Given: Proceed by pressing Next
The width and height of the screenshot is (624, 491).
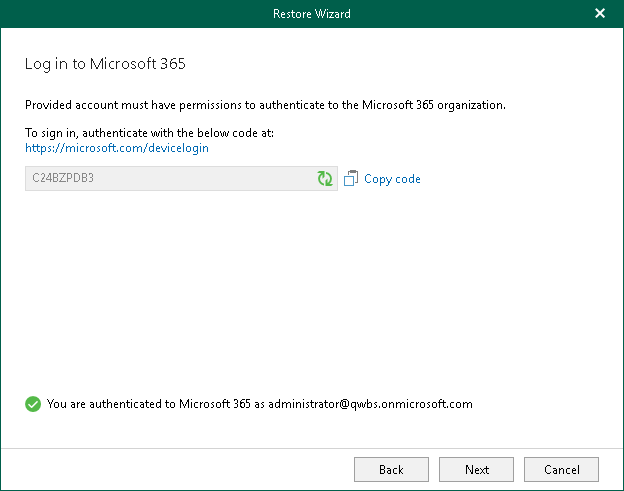Looking at the screenshot, I should coord(477,469).
